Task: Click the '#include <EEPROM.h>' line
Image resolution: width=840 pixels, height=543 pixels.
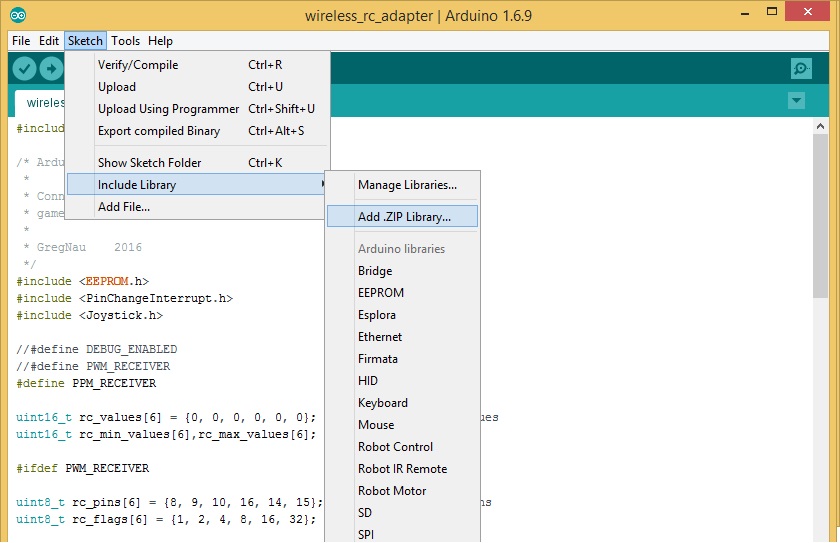Action: point(82,281)
